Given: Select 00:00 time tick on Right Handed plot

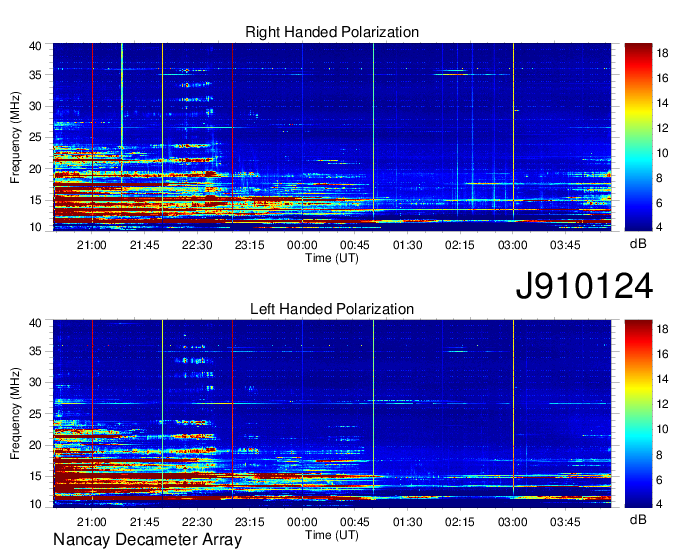Looking at the screenshot, I should coord(302,245).
